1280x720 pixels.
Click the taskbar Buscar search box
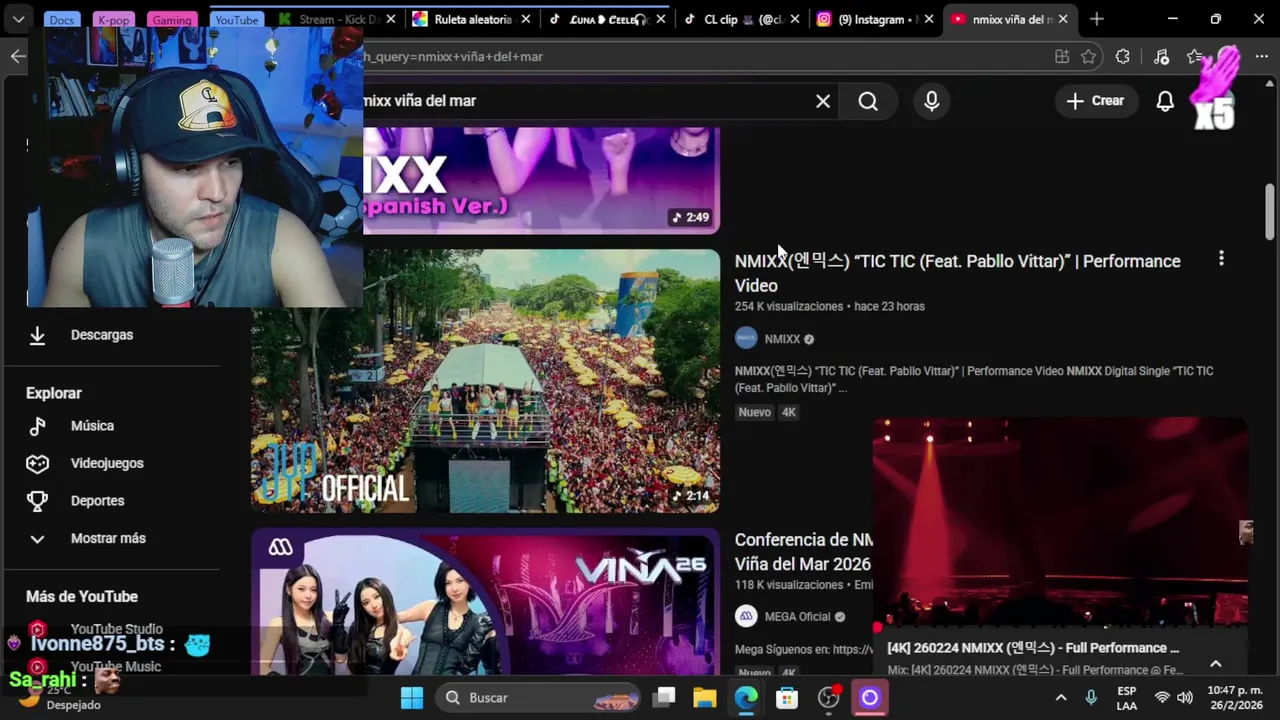point(539,698)
